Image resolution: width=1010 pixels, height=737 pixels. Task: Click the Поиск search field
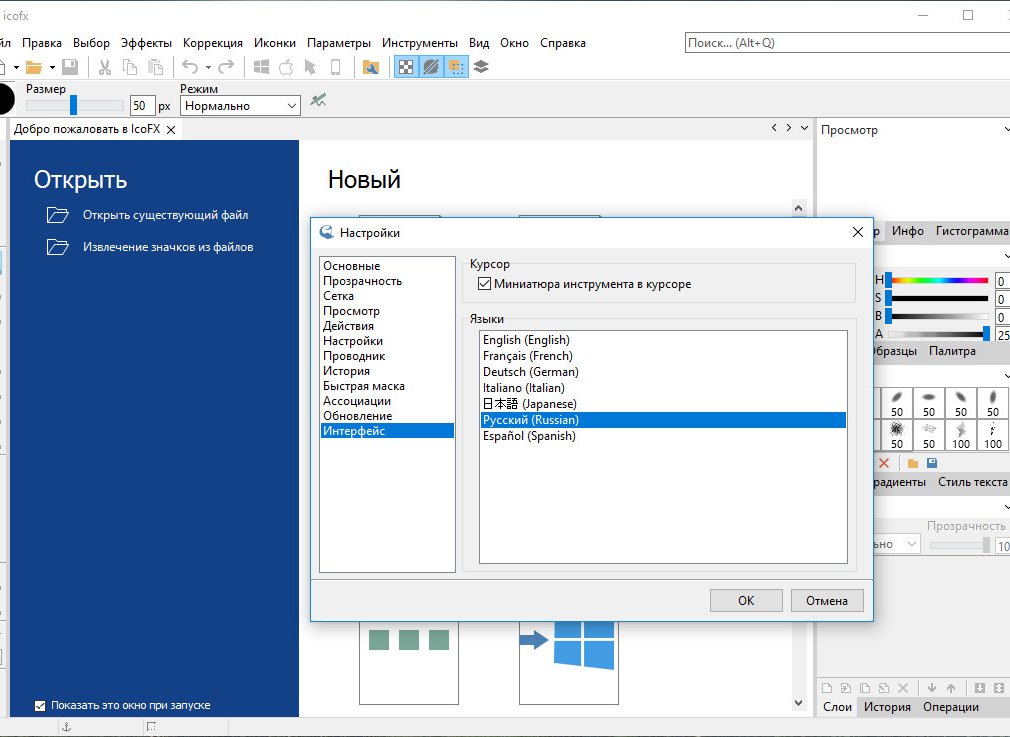click(848, 43)
